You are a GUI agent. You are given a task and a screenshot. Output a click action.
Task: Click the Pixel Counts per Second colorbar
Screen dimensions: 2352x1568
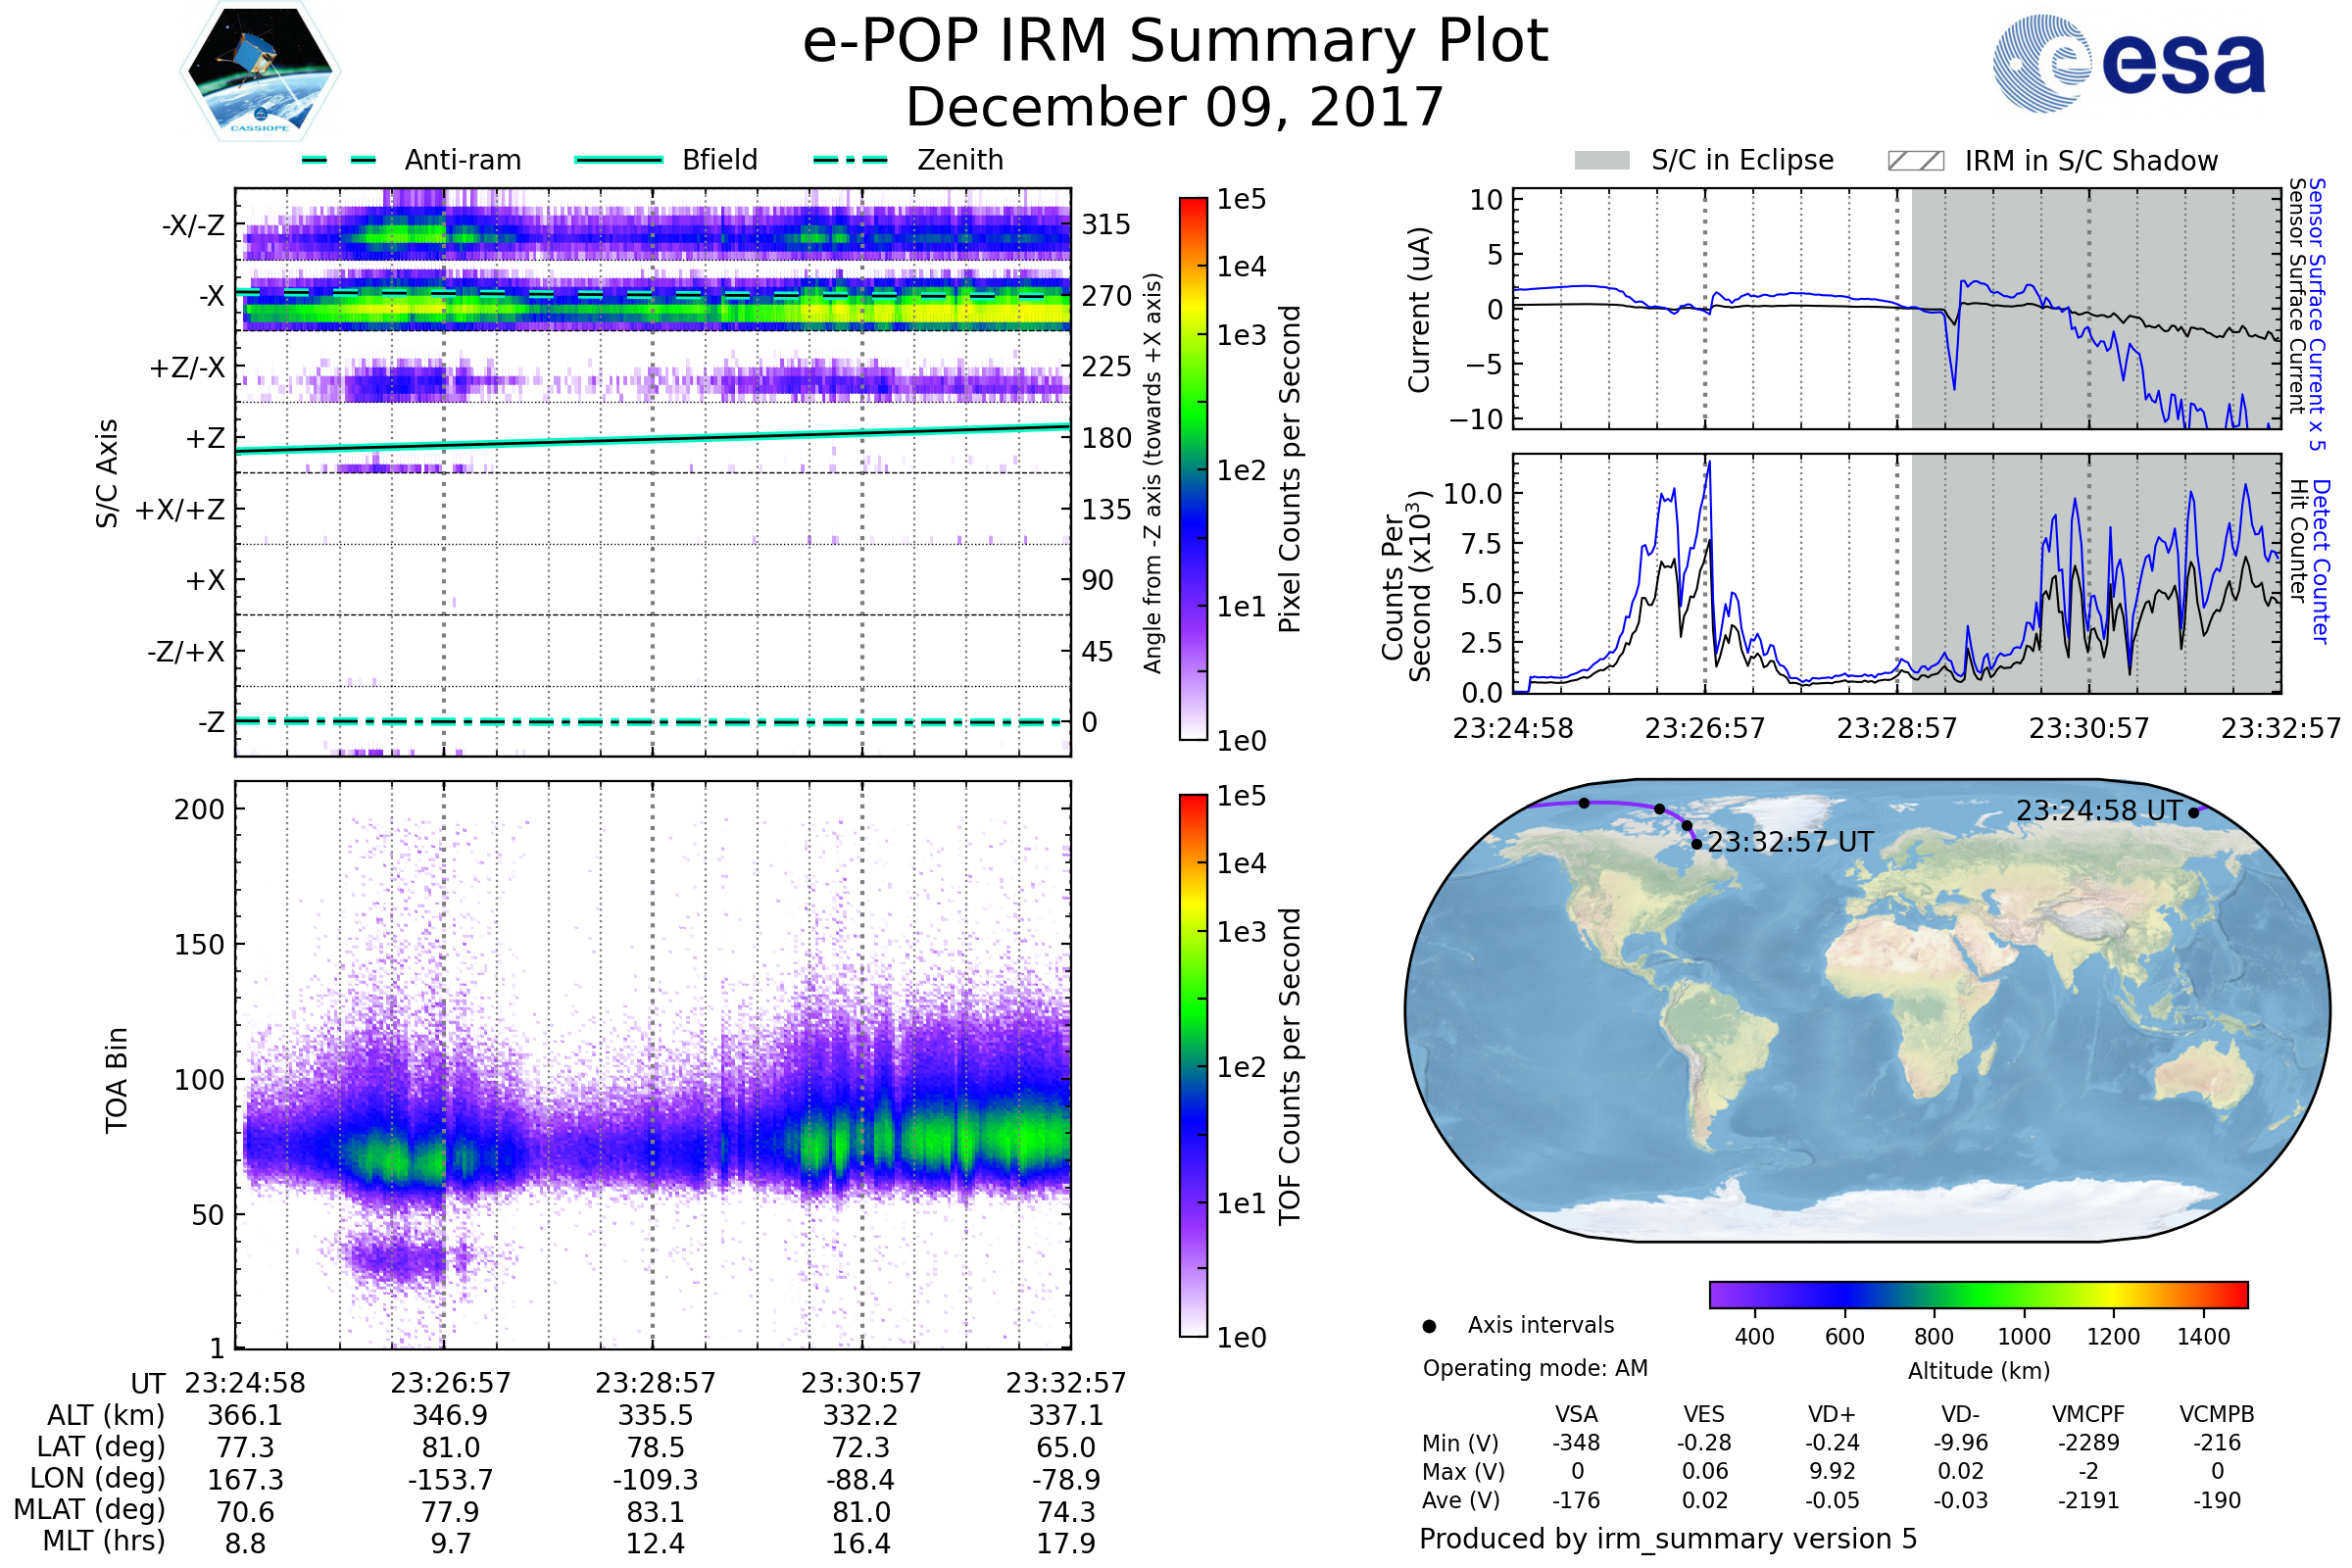[x=1193, y=468]
